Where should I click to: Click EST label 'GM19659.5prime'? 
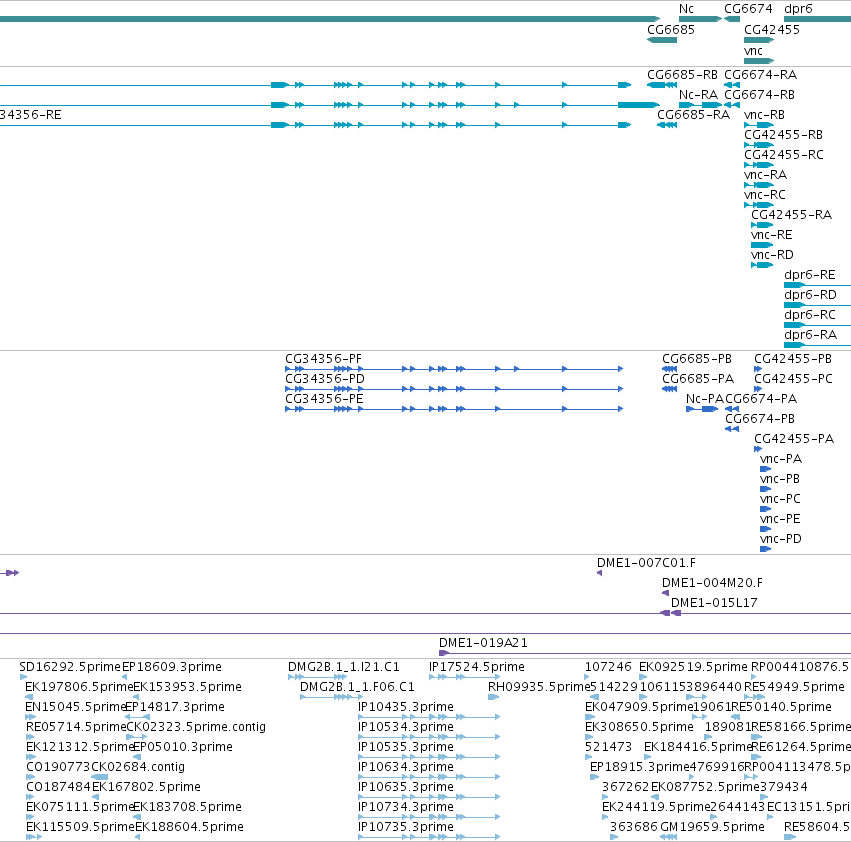712,827
